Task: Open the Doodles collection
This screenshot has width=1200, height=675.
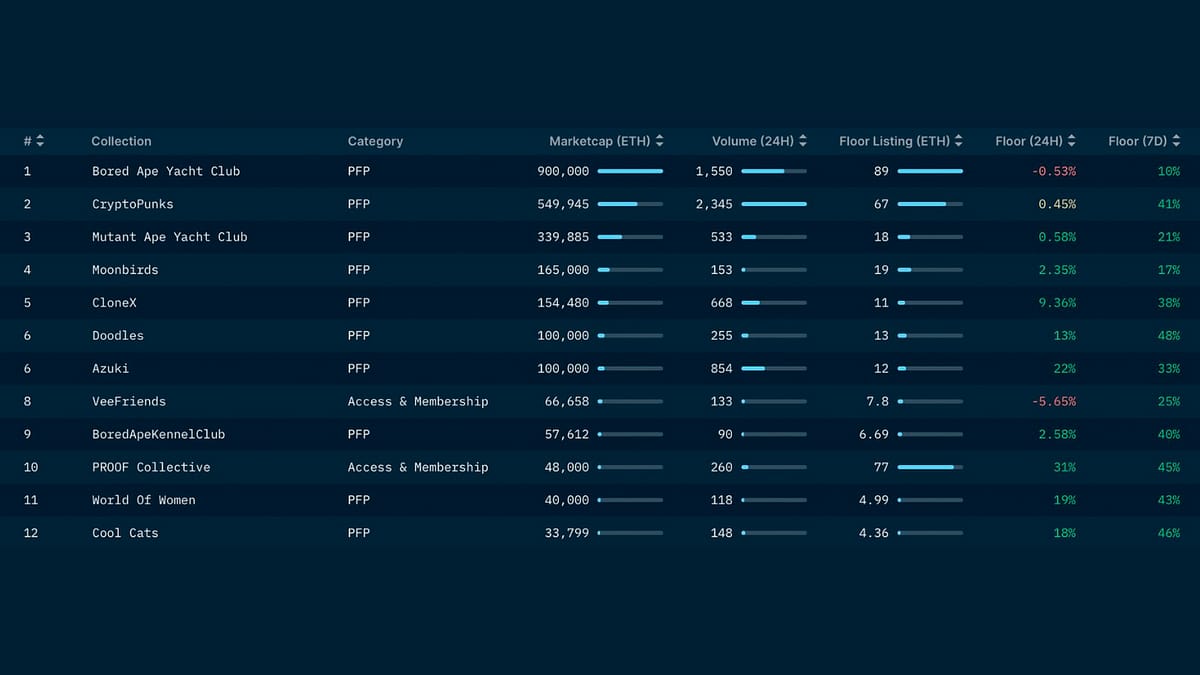Action: tap(118, 336)
